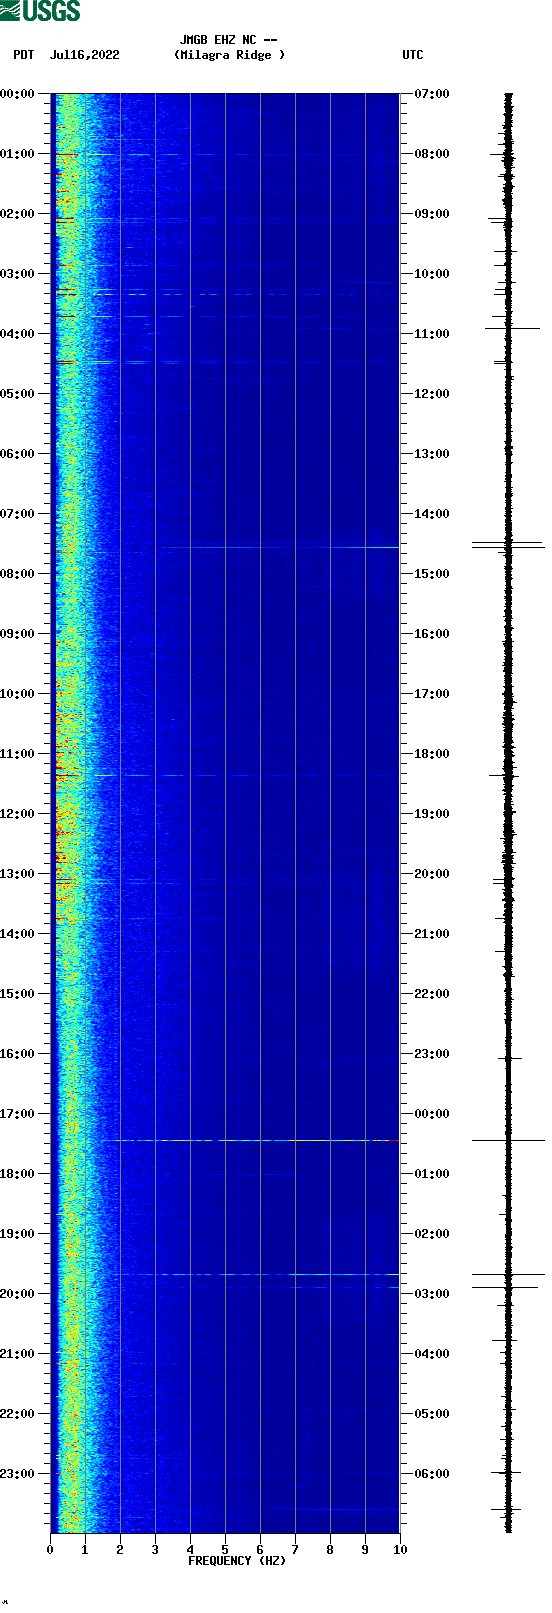Click the FREQUENCY (HZ) axis label
The image size is (552, 1613).
click(x=237, y=1560)
